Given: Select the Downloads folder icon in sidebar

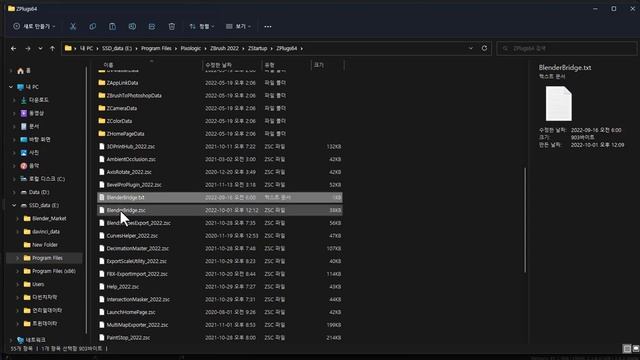Looking at the screenshot, I should click(x=24, y=100).
